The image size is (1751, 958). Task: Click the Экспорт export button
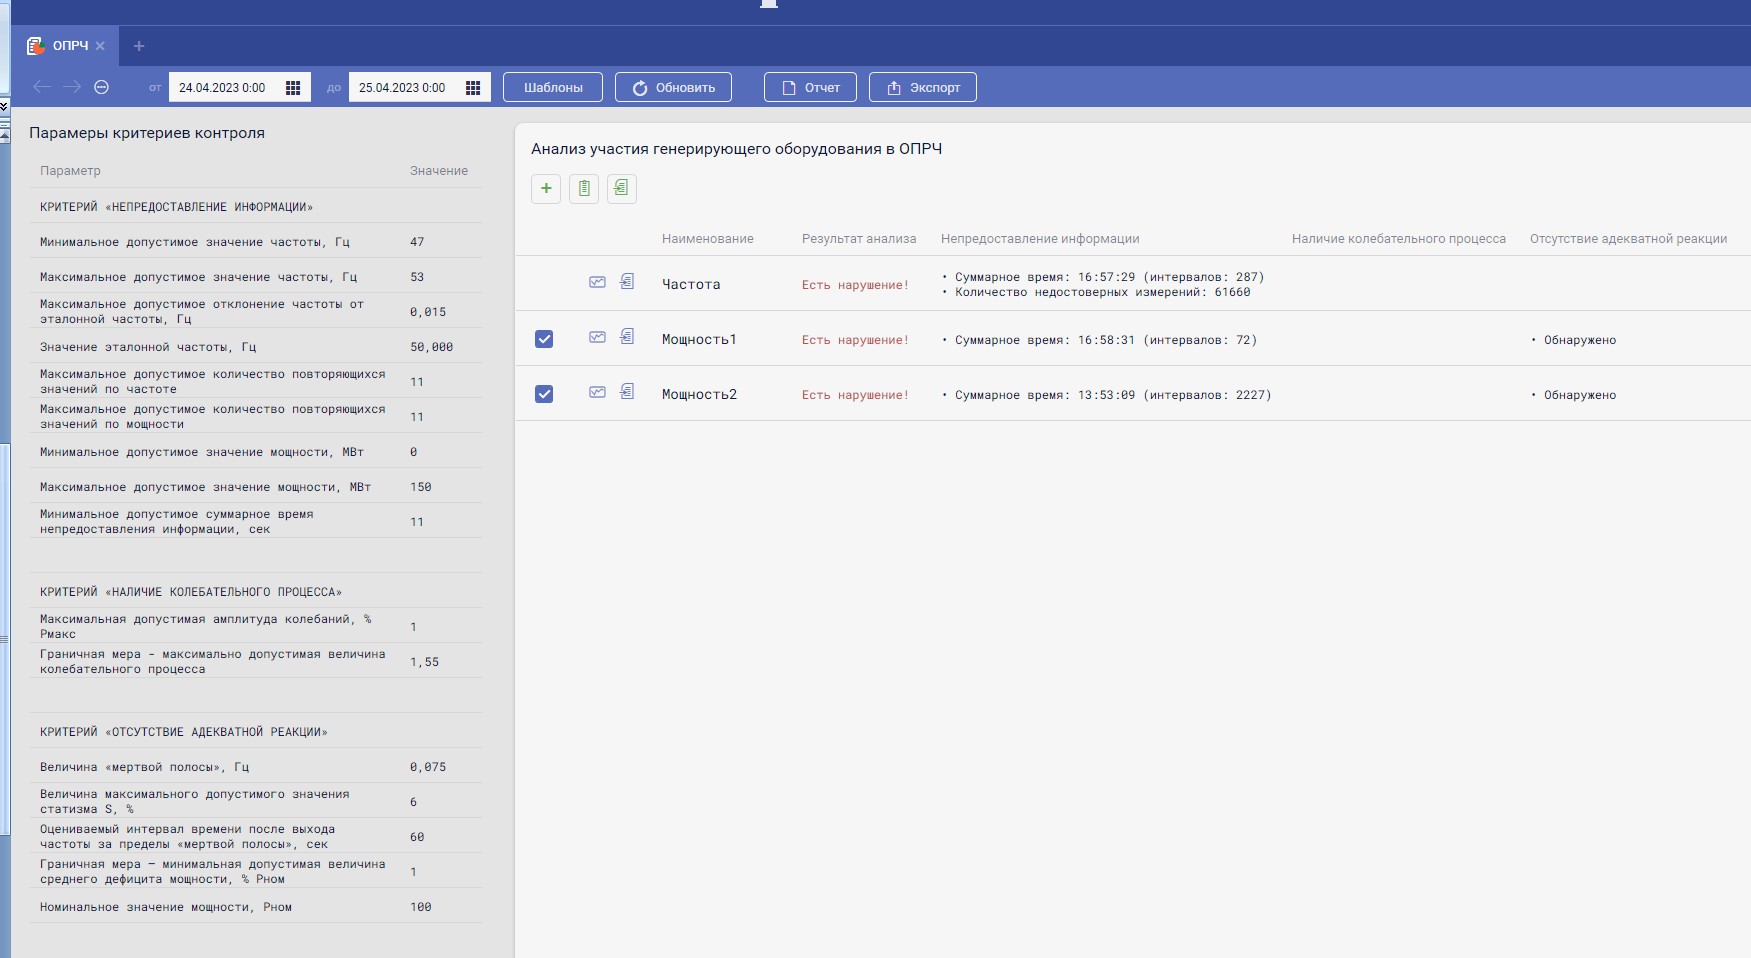tap(922, 88)
